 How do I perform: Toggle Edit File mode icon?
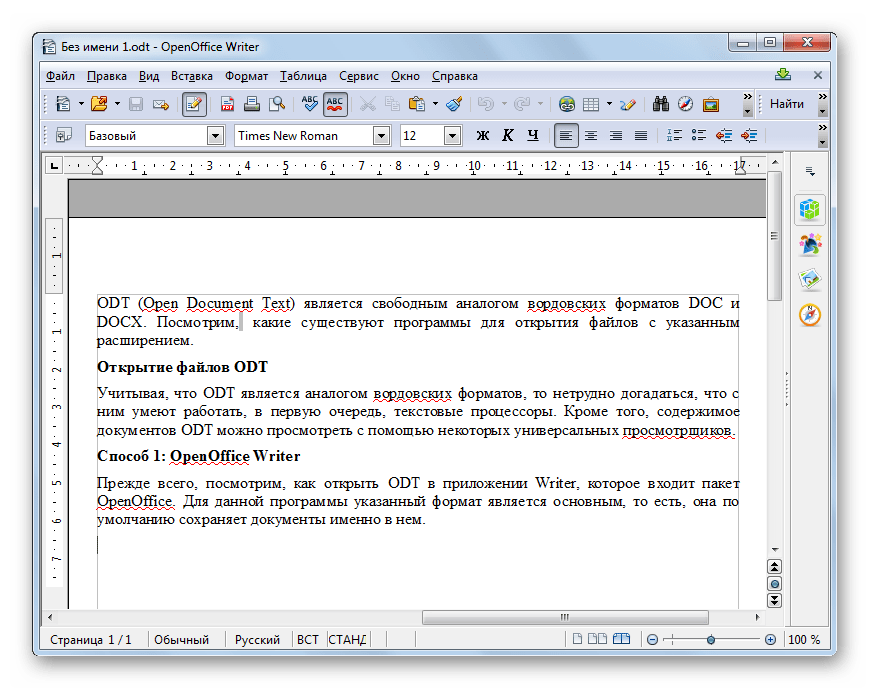(x=194, y=104)
